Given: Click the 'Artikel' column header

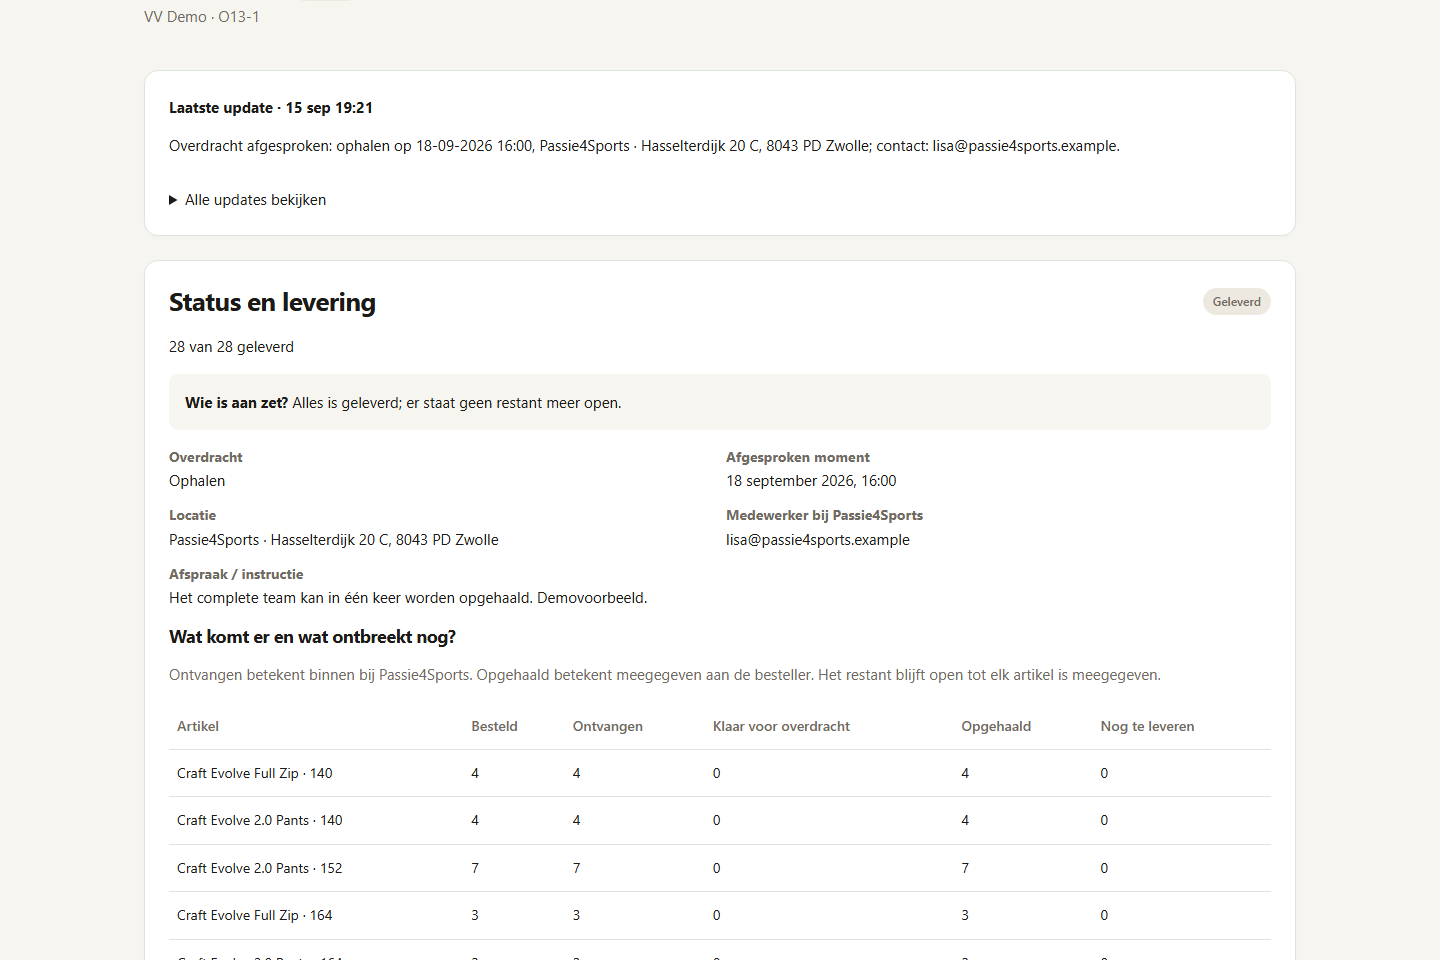Looking at the screenshot, I should tap(198, 726).
